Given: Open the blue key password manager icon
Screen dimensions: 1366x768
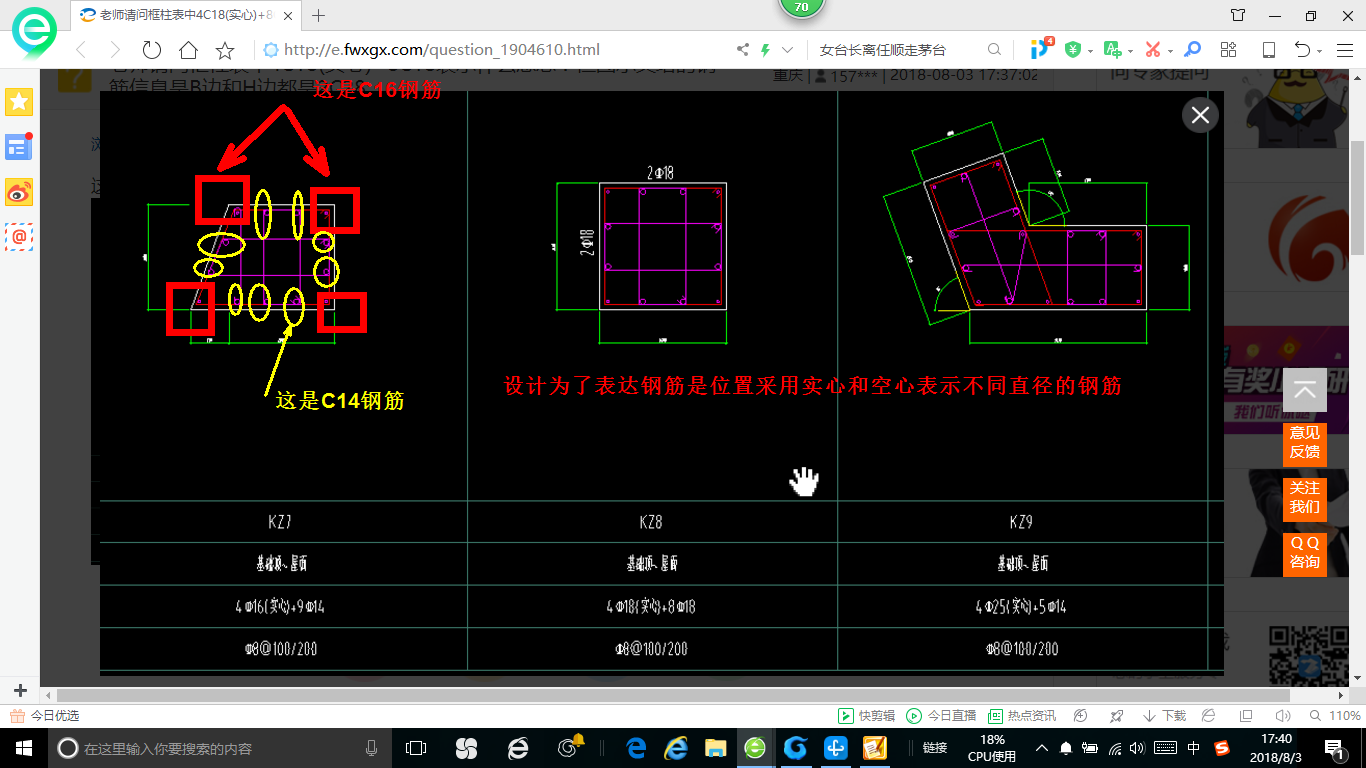Looking at the screenshot, I should 1192,50.
